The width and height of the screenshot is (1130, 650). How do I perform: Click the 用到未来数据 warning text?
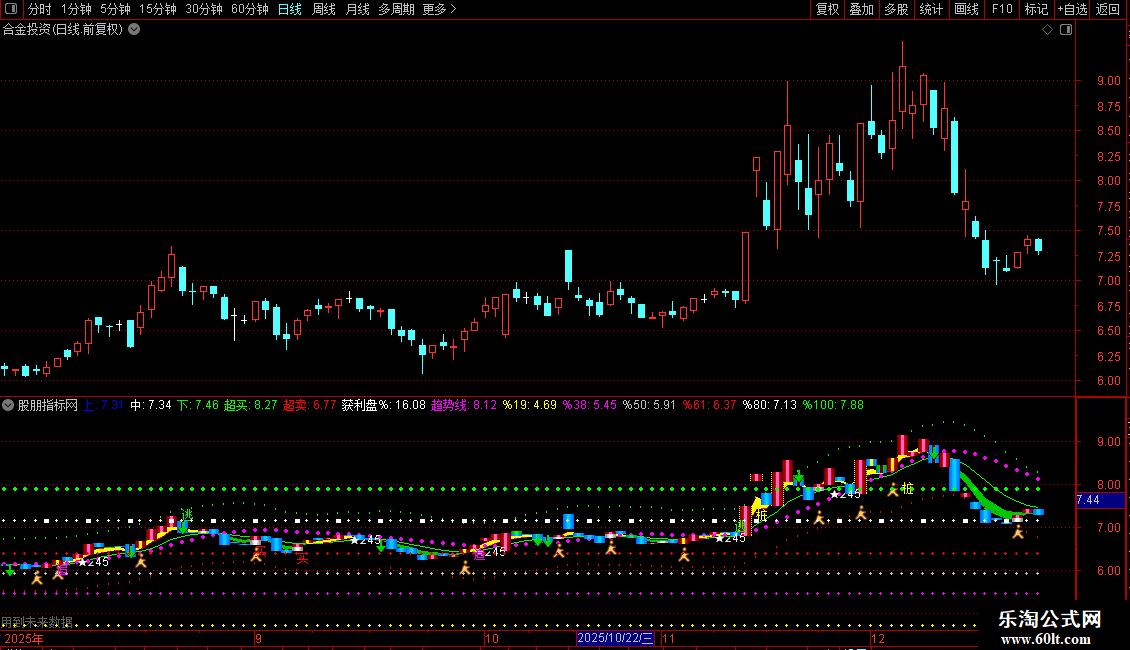(37, 621)
